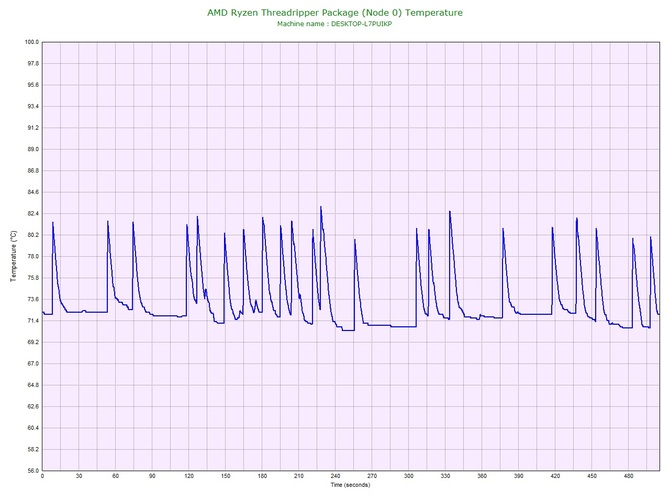
Task: Click the y-axis value 78.0
Action: tap(33, 256)
